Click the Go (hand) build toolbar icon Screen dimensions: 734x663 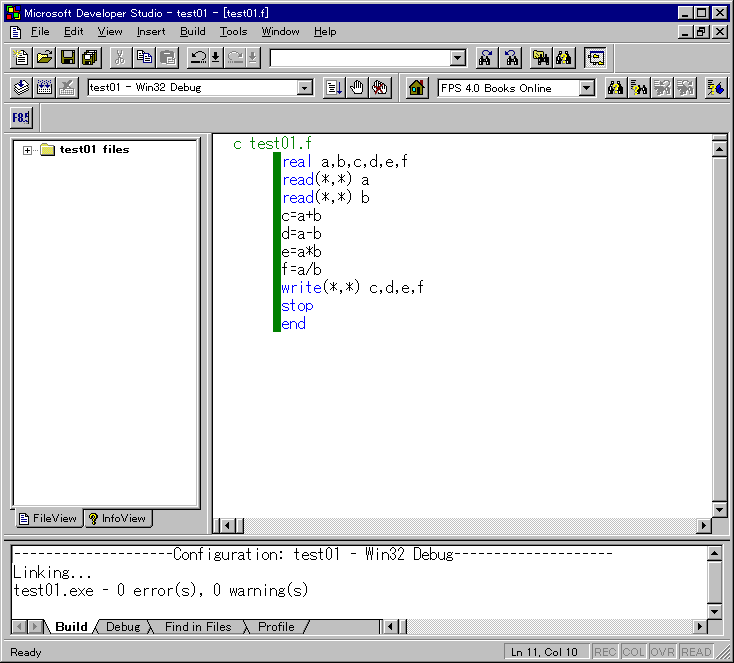pyautogui.click(x=357, y=88)
